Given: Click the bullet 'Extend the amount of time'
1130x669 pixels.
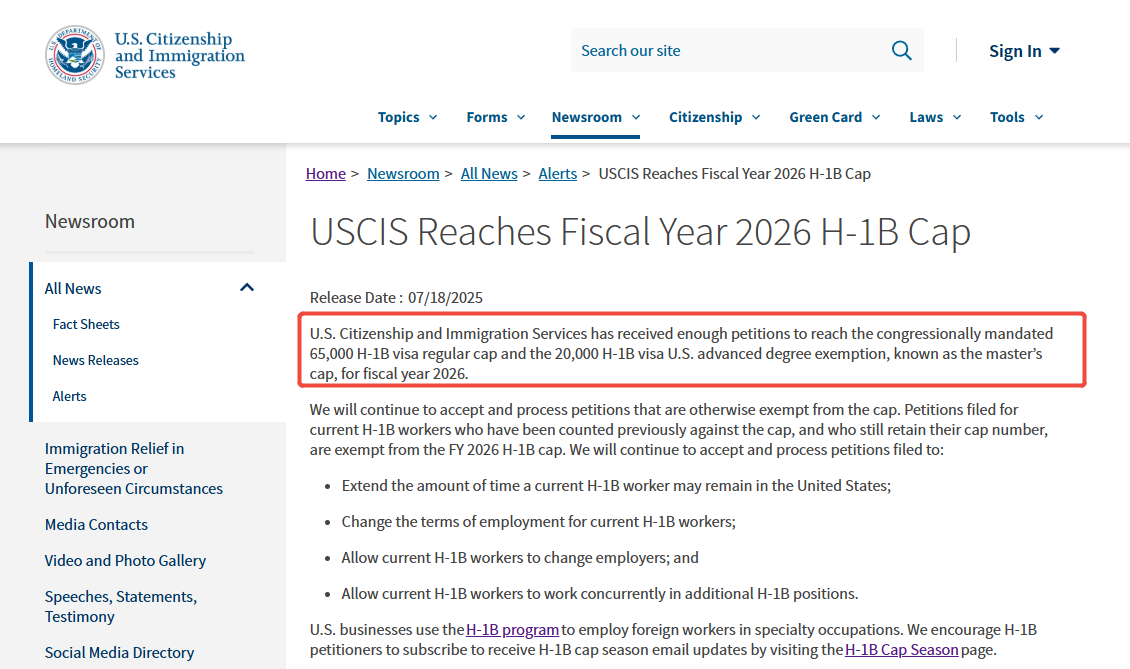Looking at the screenshot, I should pyautogui.click(x=616, y=485).
